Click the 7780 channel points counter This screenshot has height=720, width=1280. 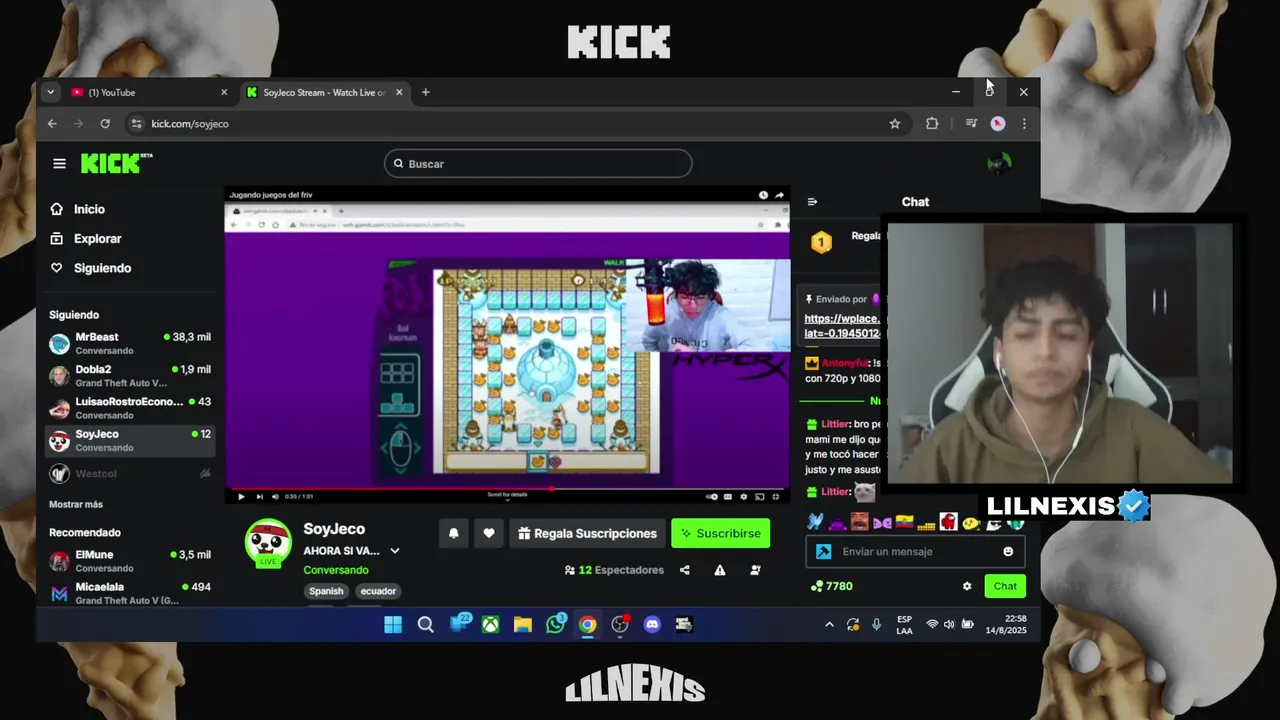click(x=832, y=586)
